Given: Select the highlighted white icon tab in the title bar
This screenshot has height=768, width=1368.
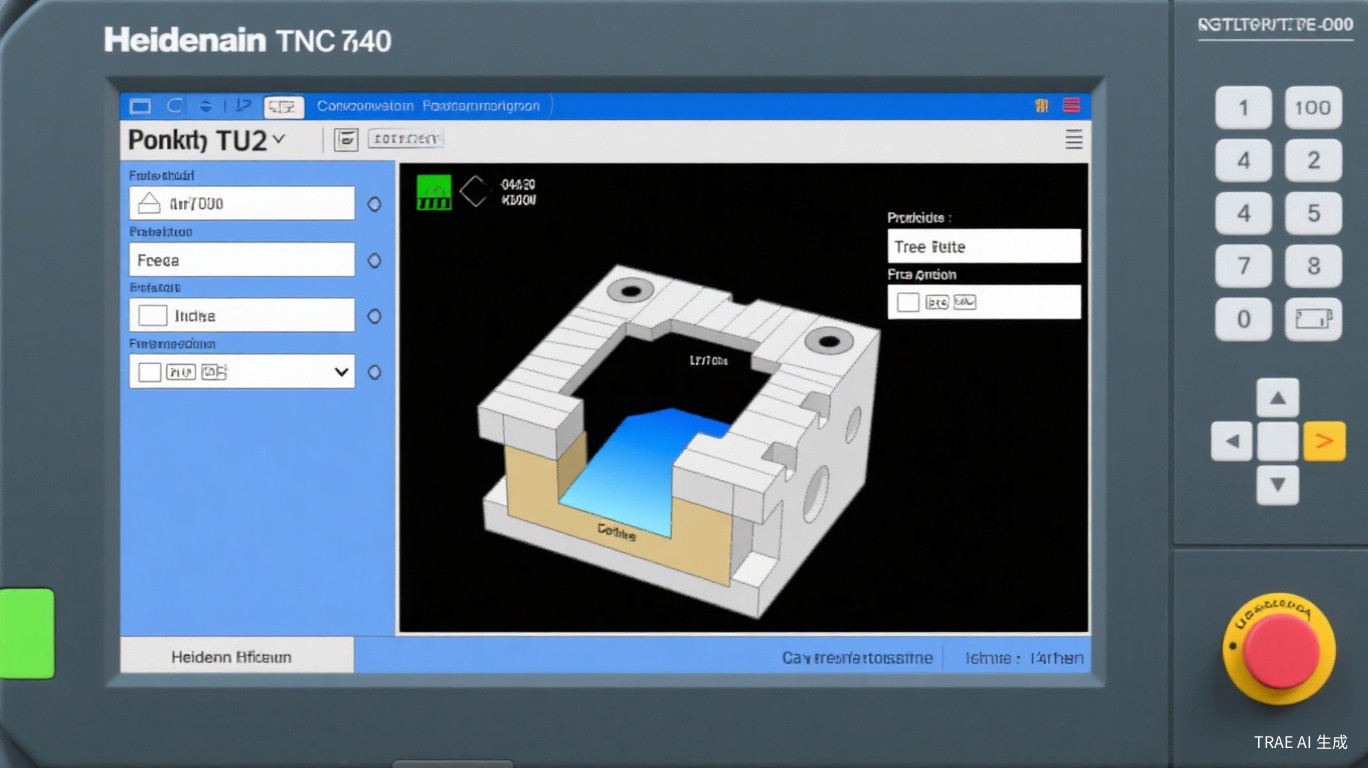Looking at the screenshot, I should tap(284, 107).
